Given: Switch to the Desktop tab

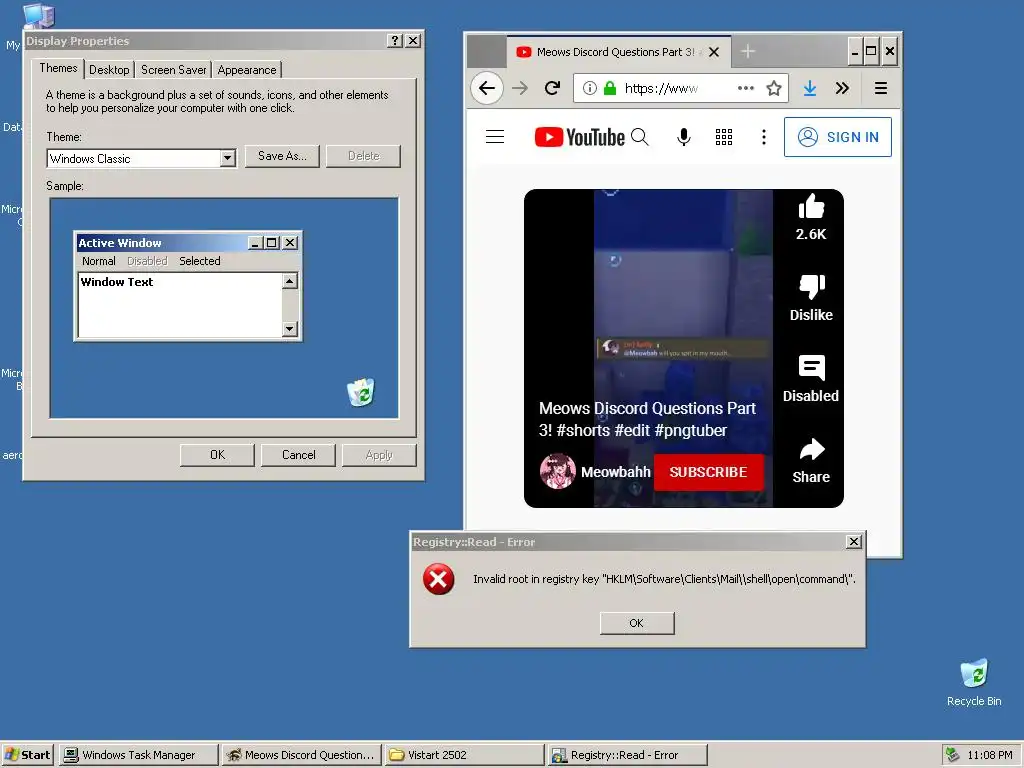Looking at the screenshot, I should click(x=109, y=70).
